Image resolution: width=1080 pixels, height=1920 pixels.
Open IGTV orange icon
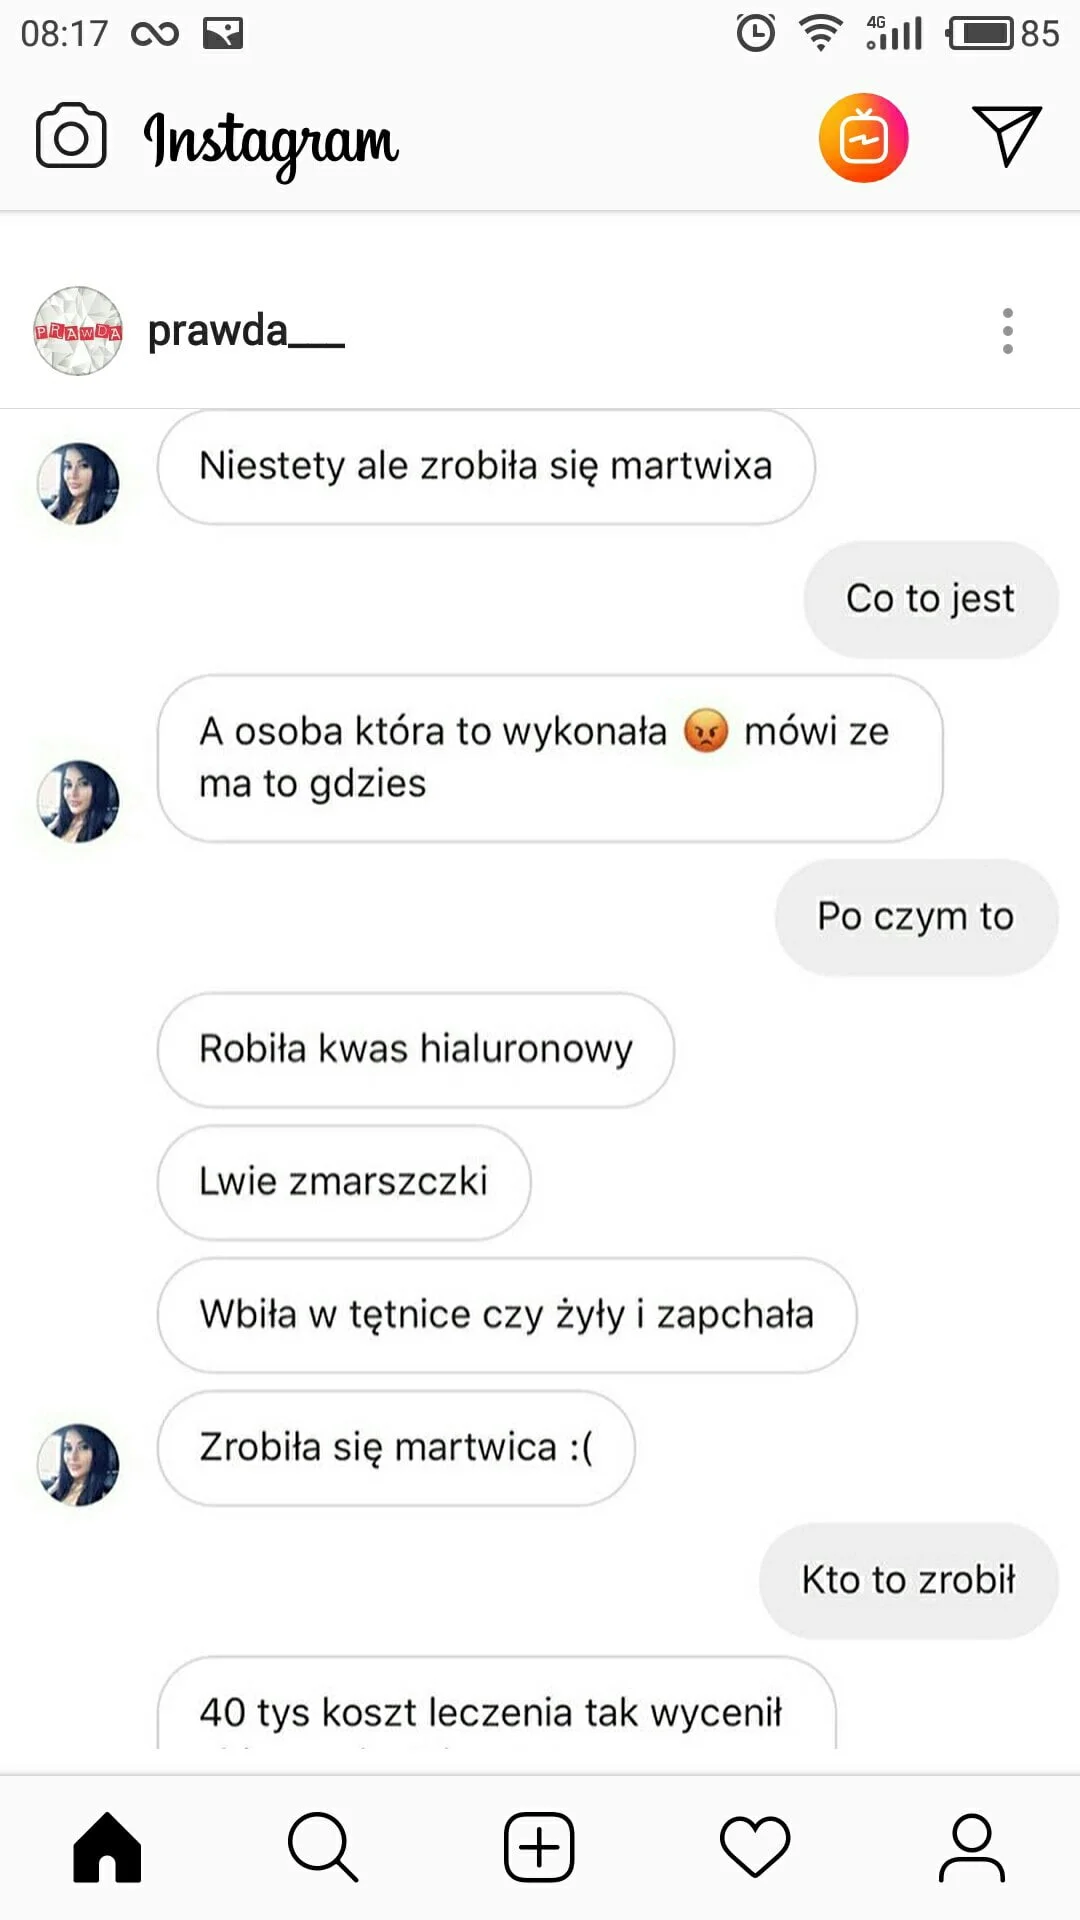click(863, 138)
